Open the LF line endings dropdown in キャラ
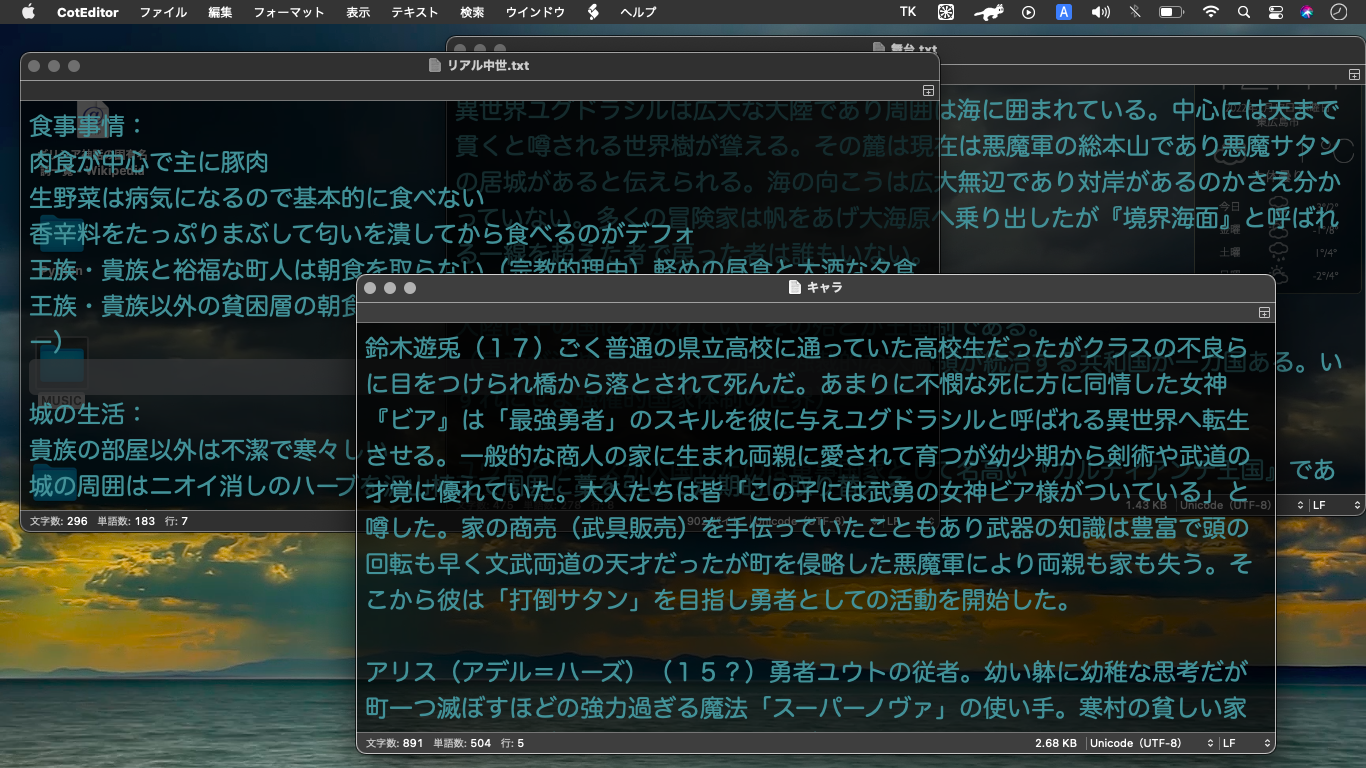The width and height of the screenshot is (1366, 768). click(1246, 743)
